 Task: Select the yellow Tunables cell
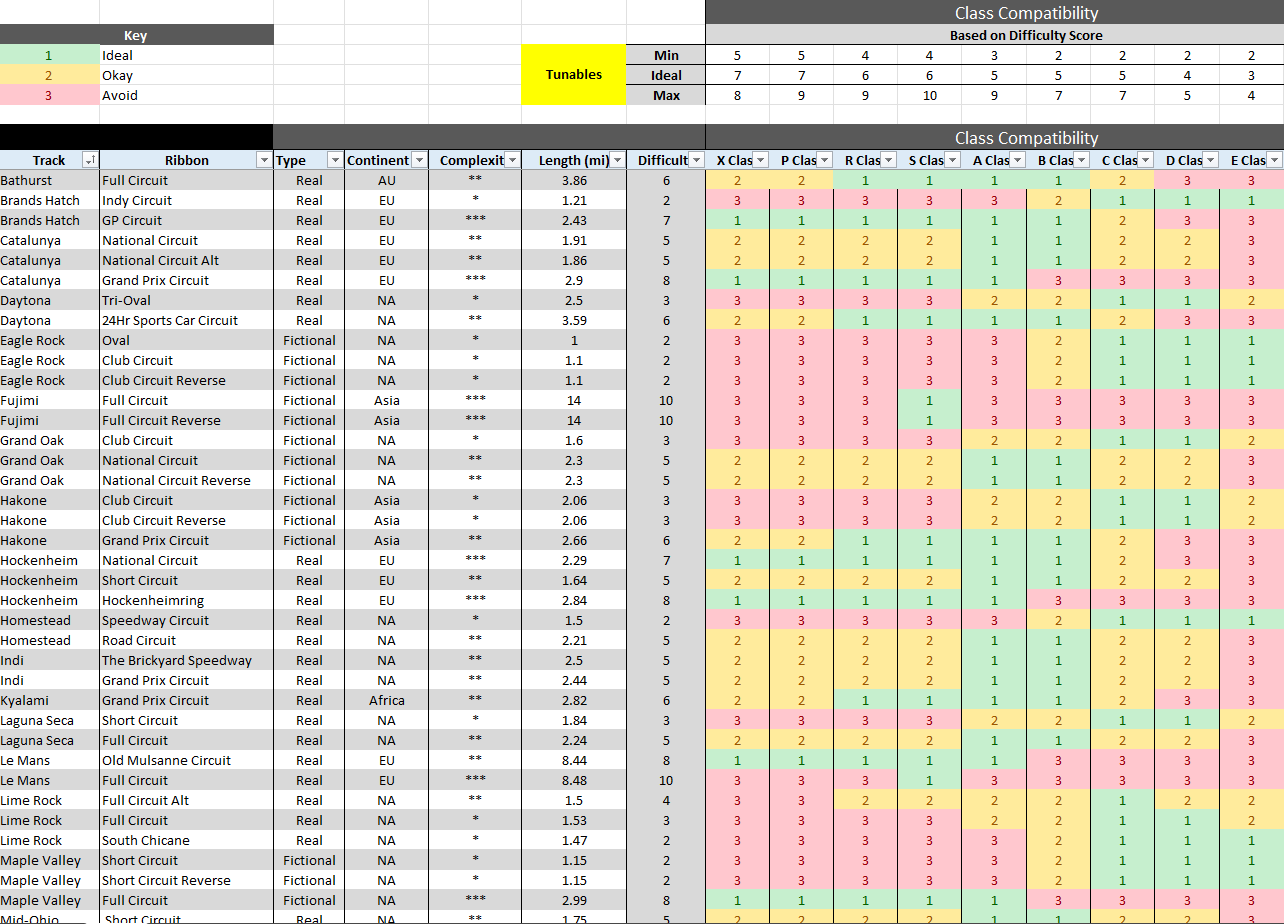pyautogui.click(x=573, y=75)
